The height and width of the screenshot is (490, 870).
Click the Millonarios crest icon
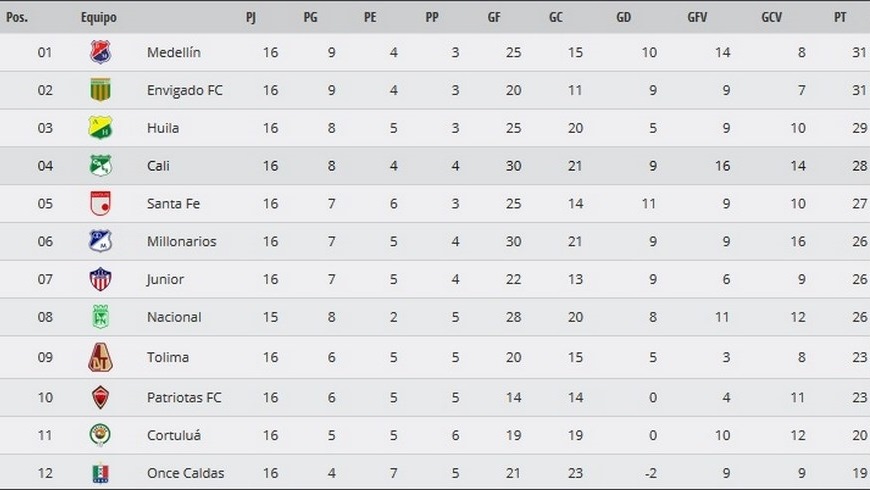(100, 241)
